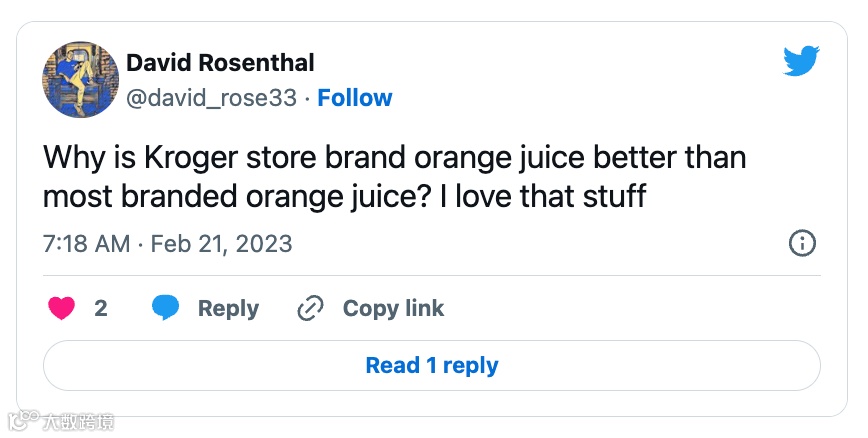Open the @david_rose33 handle link
This screenshot has height=438, width=868.
coord(212,98)
